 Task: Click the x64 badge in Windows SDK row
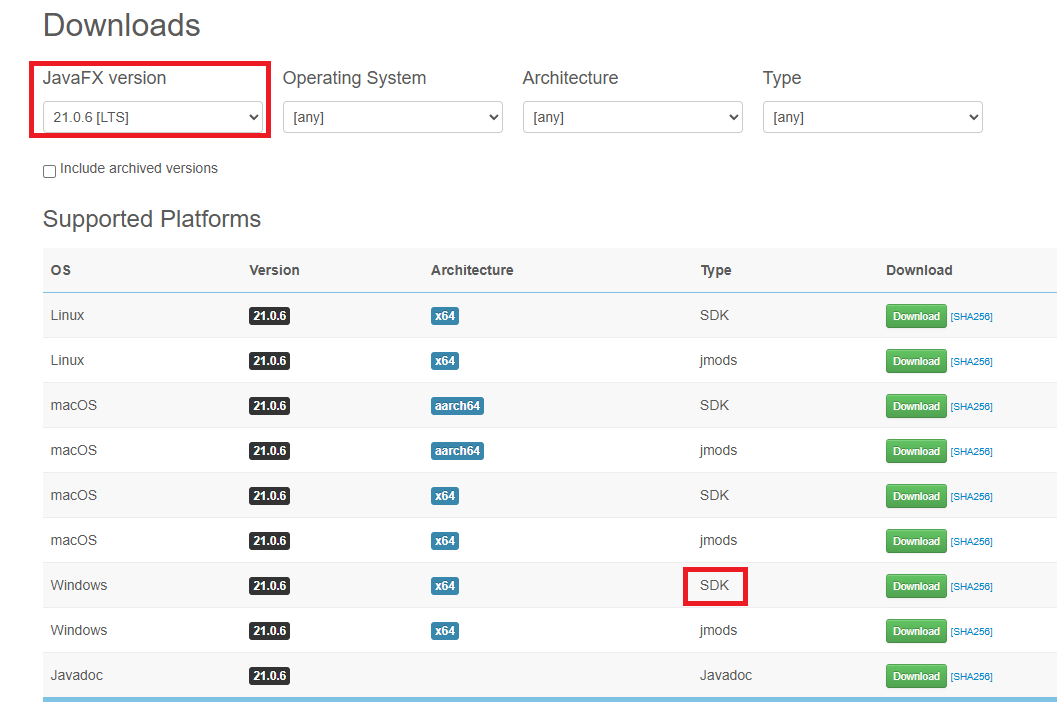click(445, 586)
